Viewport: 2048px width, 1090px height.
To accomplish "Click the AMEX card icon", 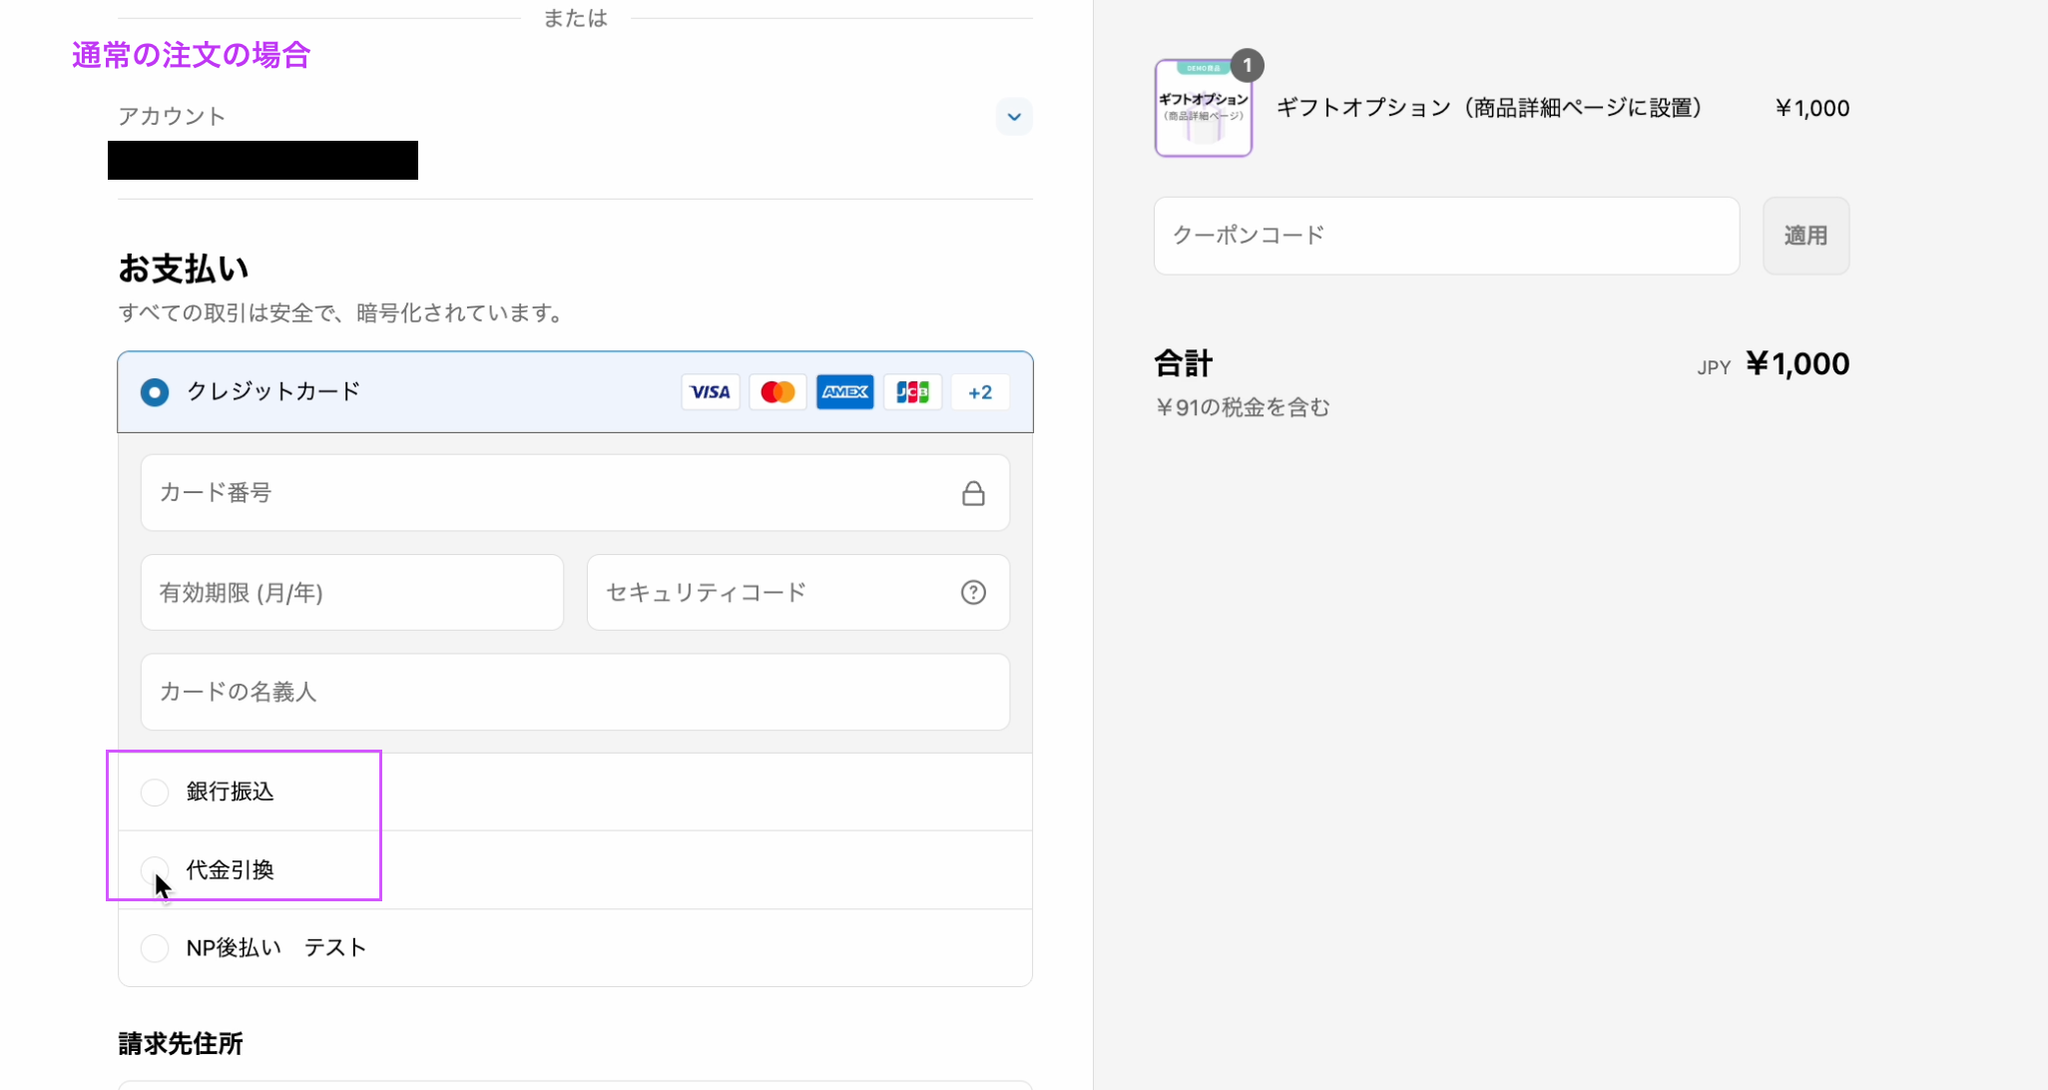I will click(x=845, y=392).
